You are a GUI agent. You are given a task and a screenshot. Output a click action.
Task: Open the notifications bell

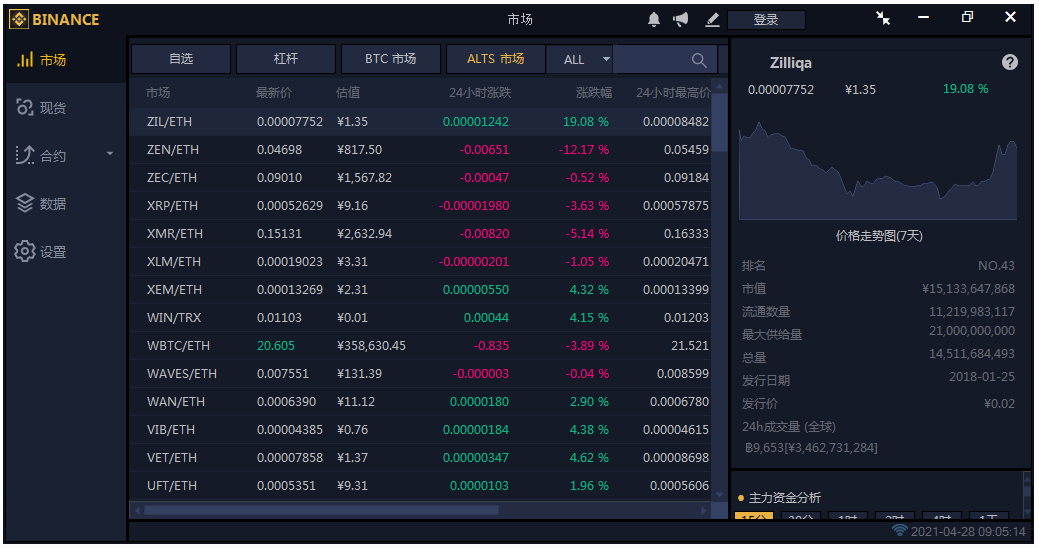click(x=653, y=19)
